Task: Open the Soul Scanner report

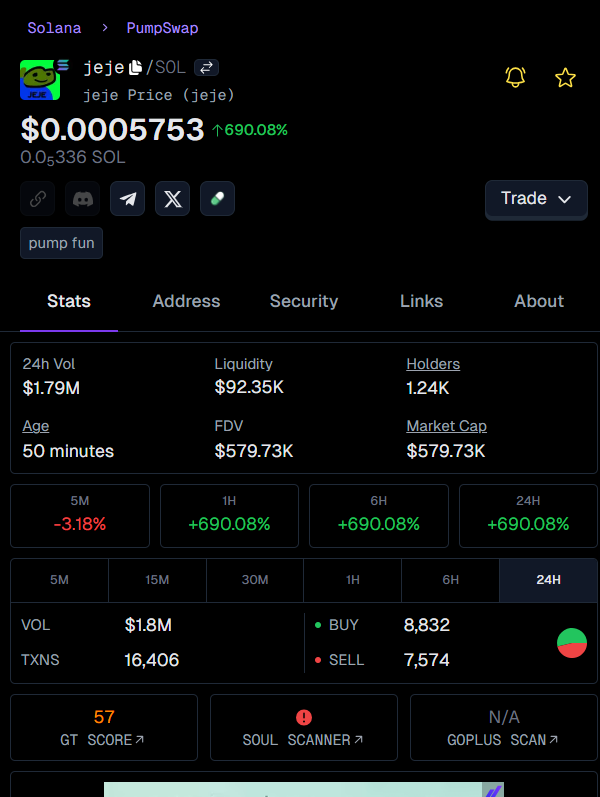Action: [x=304, y=727]
